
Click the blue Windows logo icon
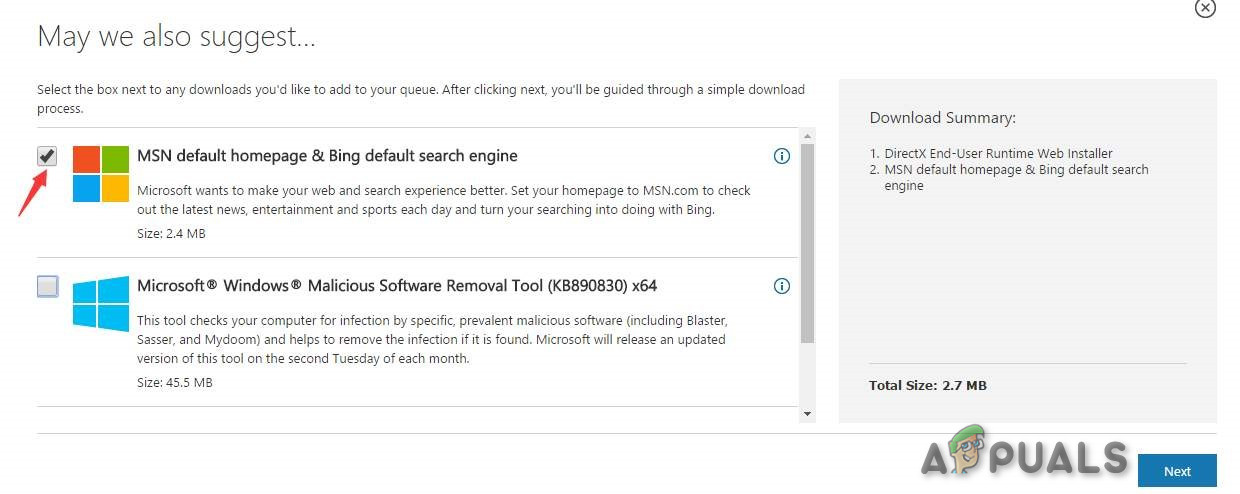click(x=101, y=304)
